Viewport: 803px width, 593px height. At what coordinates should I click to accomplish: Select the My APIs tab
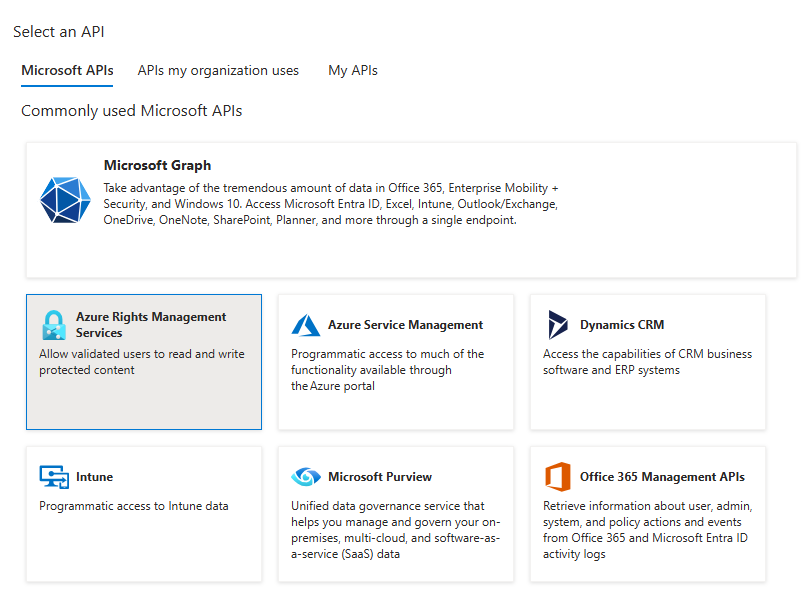pos(353,71)
